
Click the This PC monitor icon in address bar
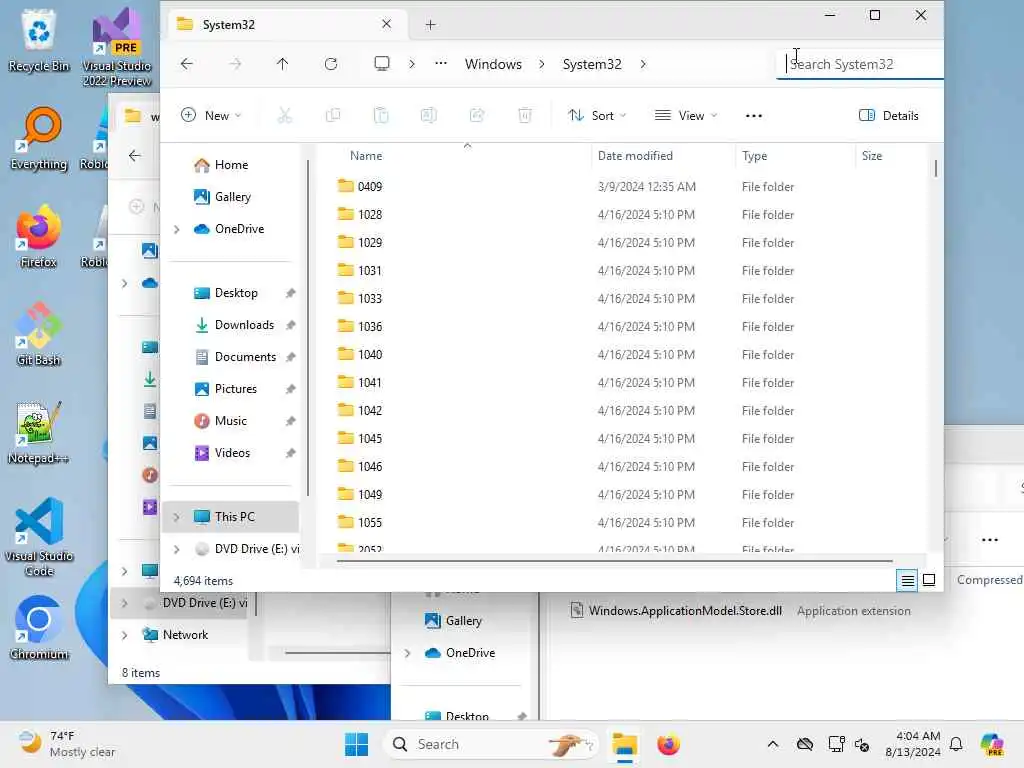[x=382, y=63]
